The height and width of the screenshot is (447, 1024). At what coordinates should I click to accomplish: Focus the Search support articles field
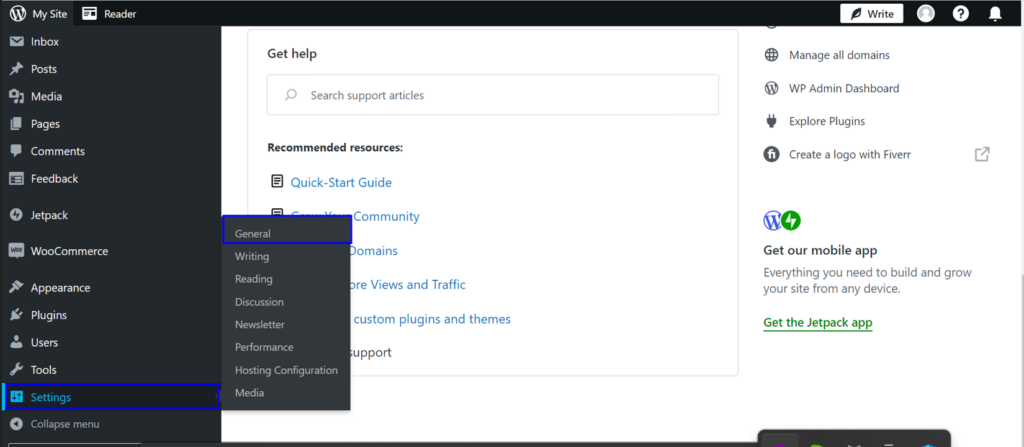(x=493, y=95)
